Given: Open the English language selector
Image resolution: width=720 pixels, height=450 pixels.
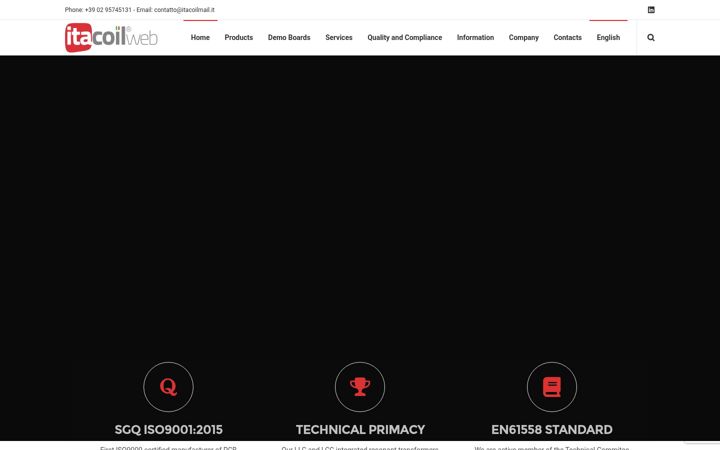Looking at the screenshot, I should 608,38.
